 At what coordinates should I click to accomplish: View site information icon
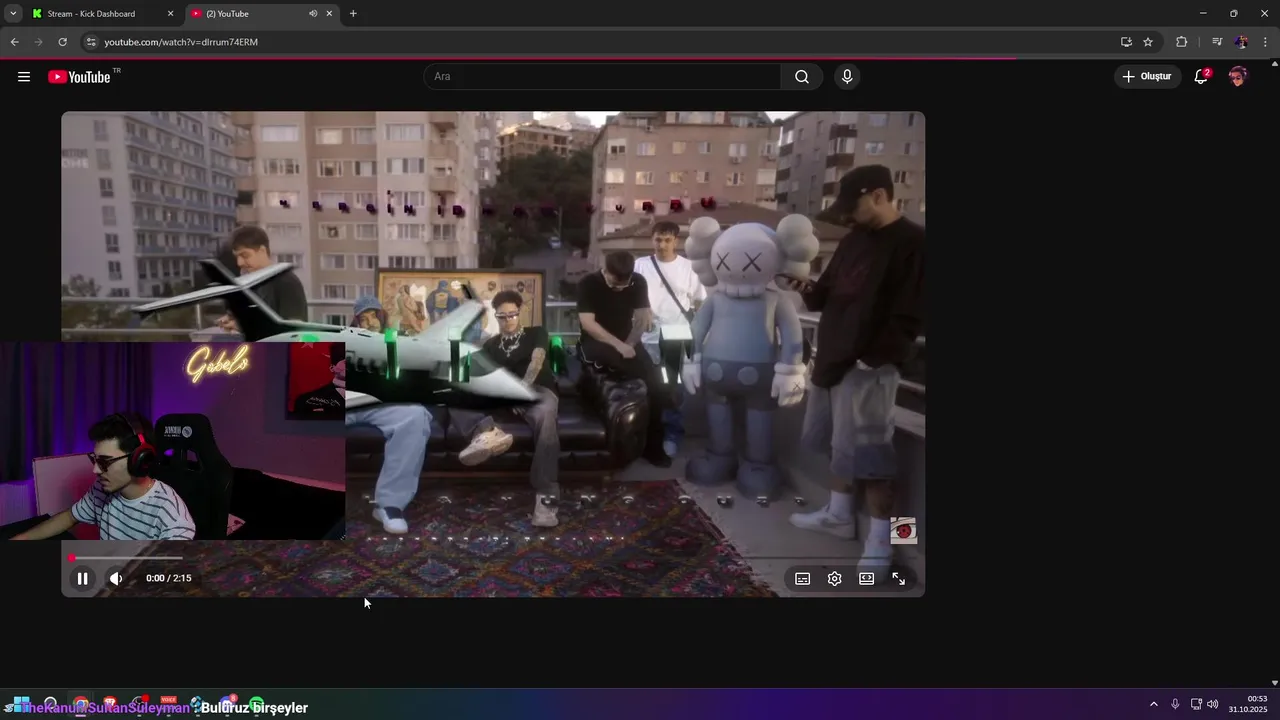[90, 42]
